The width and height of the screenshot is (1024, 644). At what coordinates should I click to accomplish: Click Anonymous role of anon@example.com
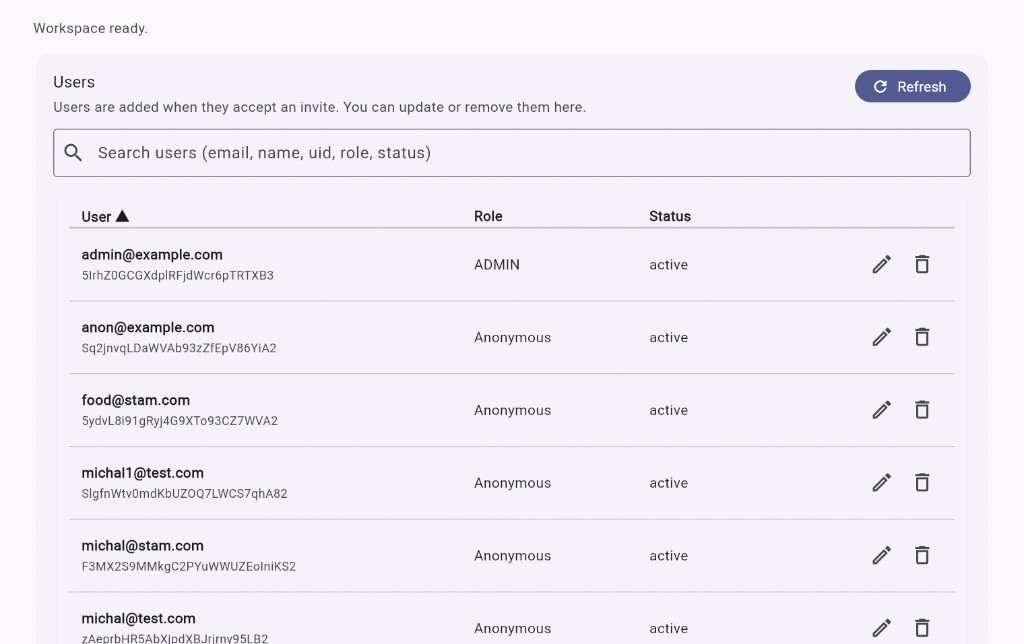pyautogui.click(x=513, y=338)
